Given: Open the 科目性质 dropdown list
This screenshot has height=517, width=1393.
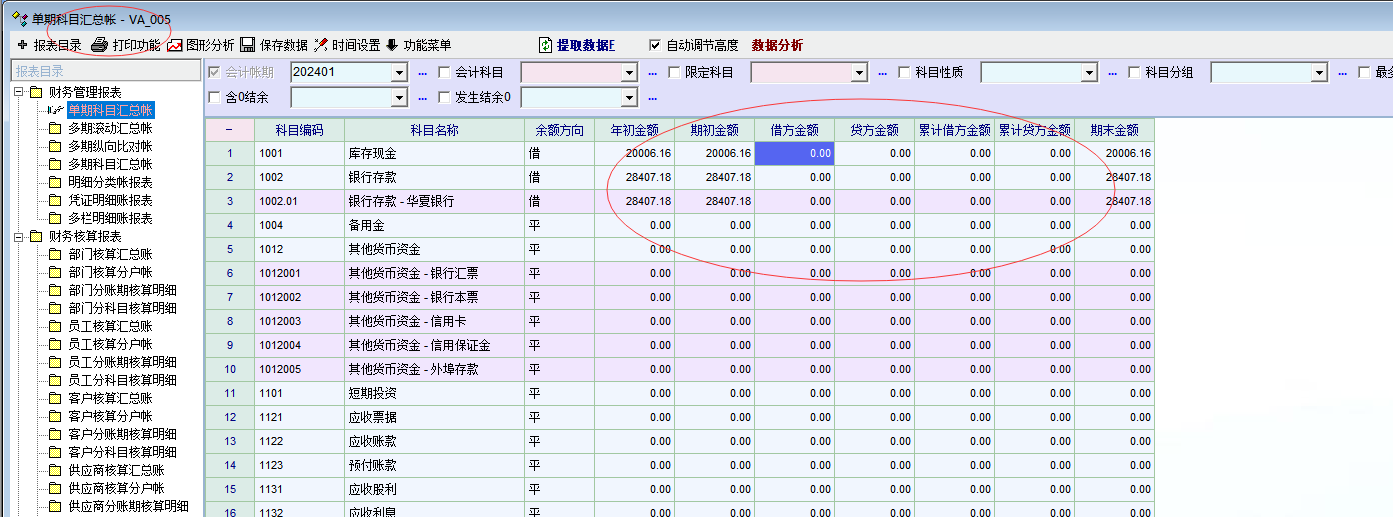Looking at the screenshot, I should [x=1089, y=73].
